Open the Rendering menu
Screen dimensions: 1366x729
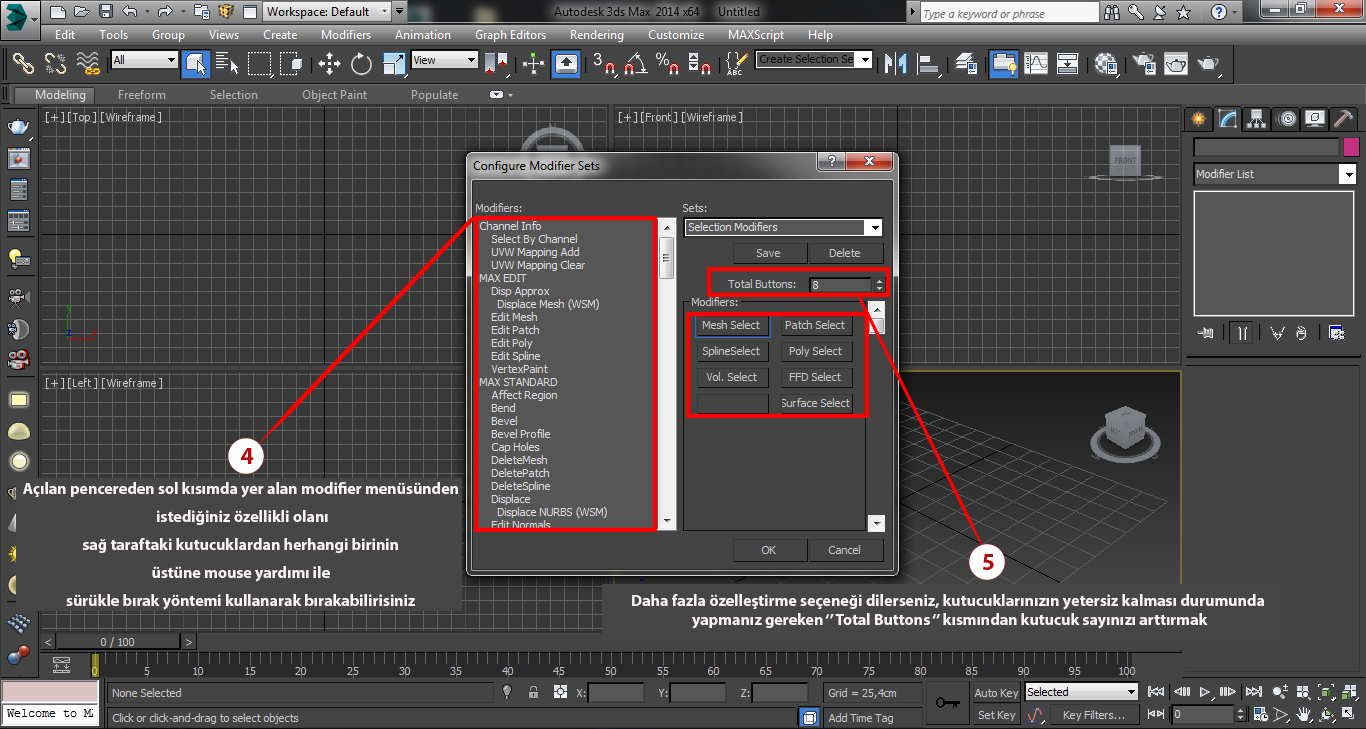pyautogui.click(x=598, y=35)
